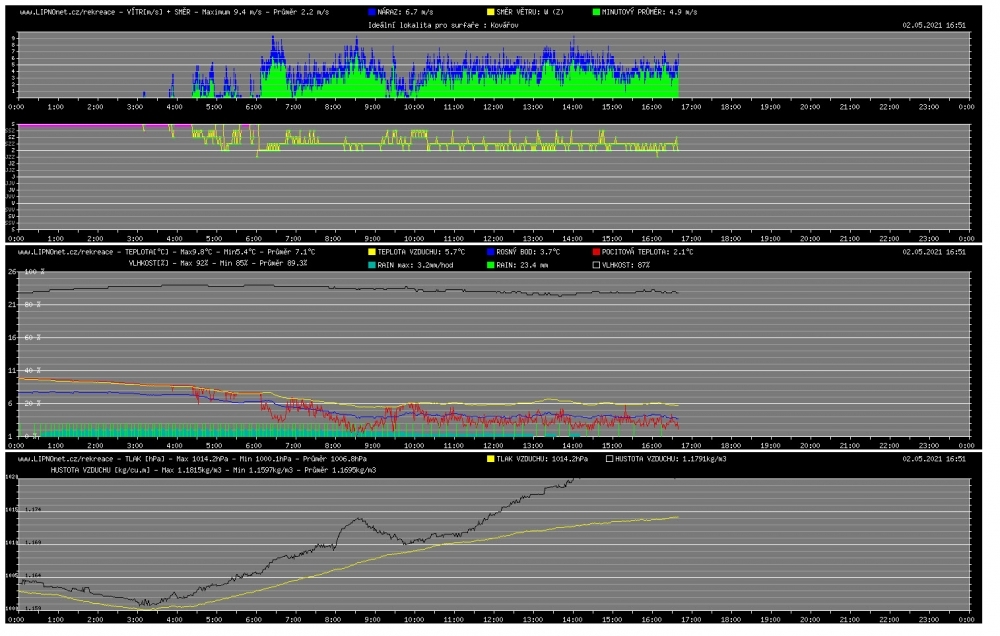This screenshot has height=636, width=1000.
Task: Click the 'NÁRAZ: 6.7 m/s' label
Action: [406, 12]
